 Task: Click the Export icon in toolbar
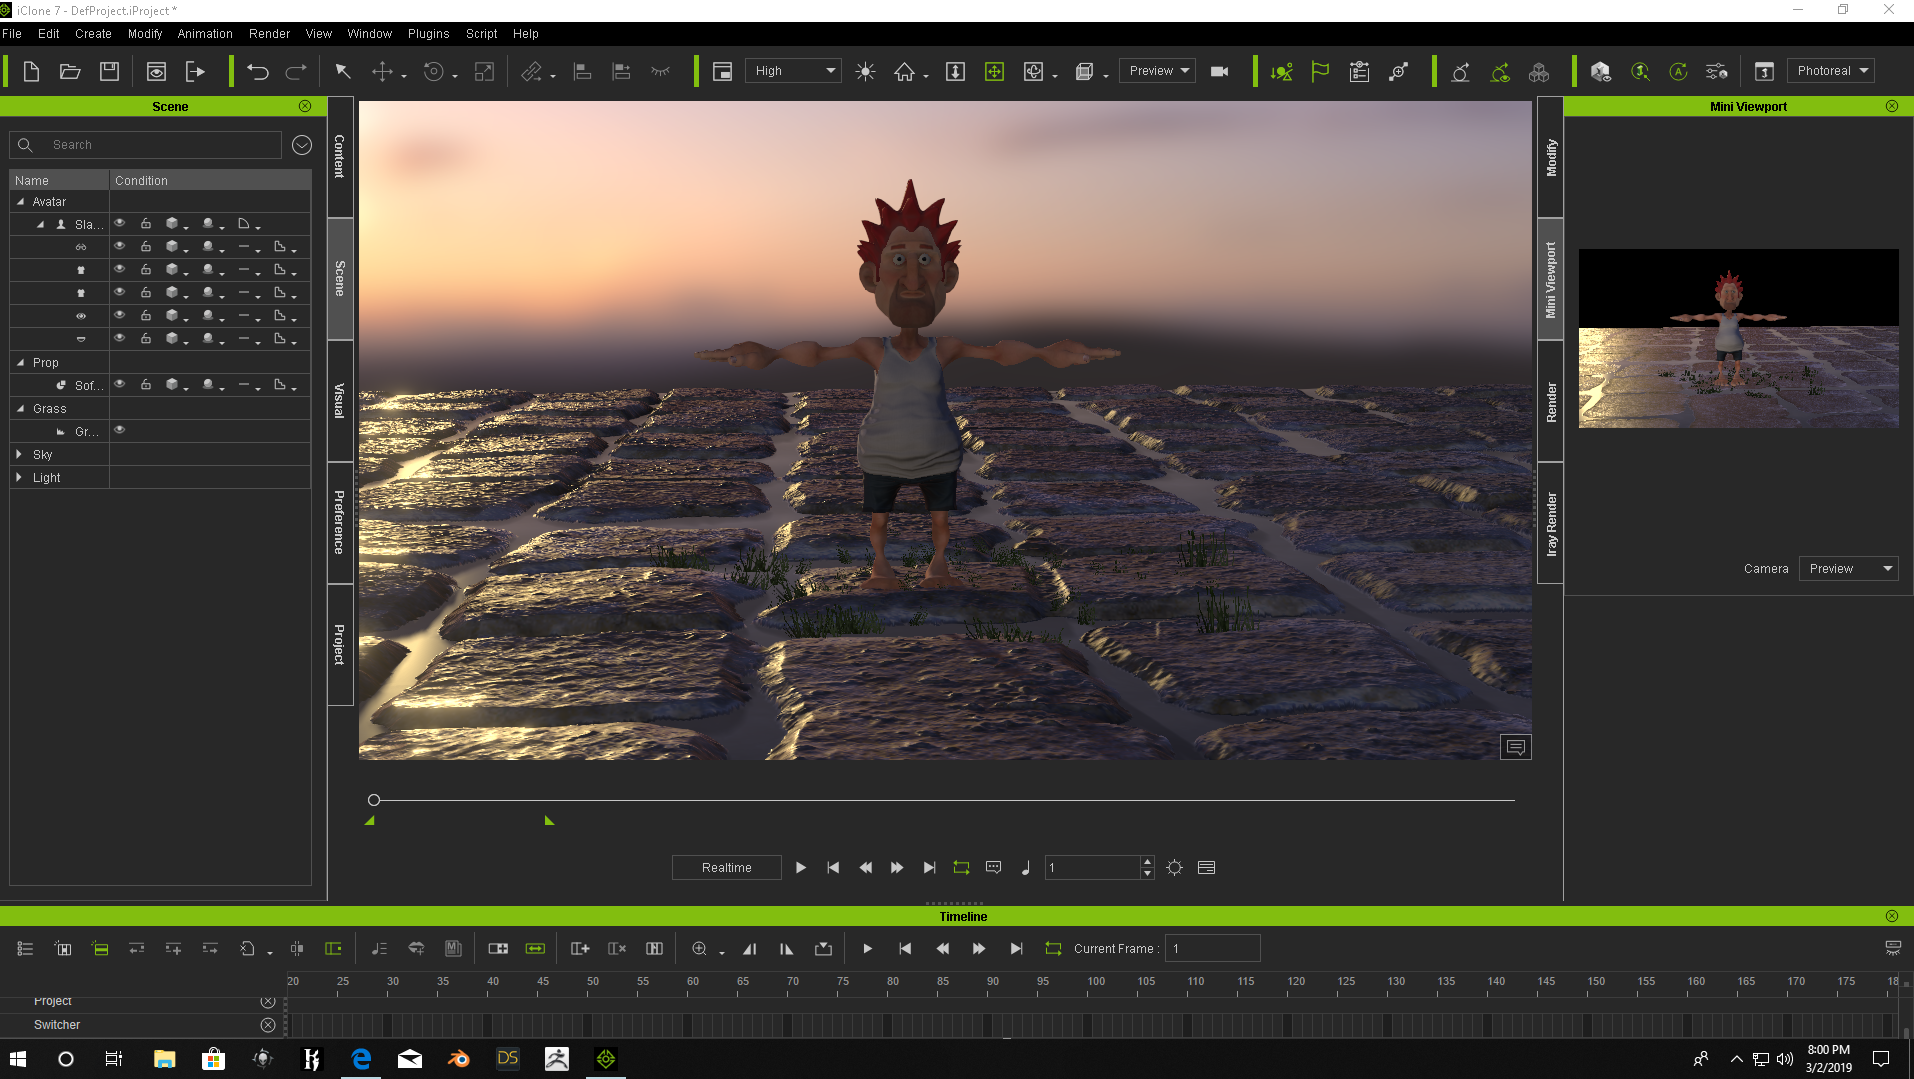(195, 71)
